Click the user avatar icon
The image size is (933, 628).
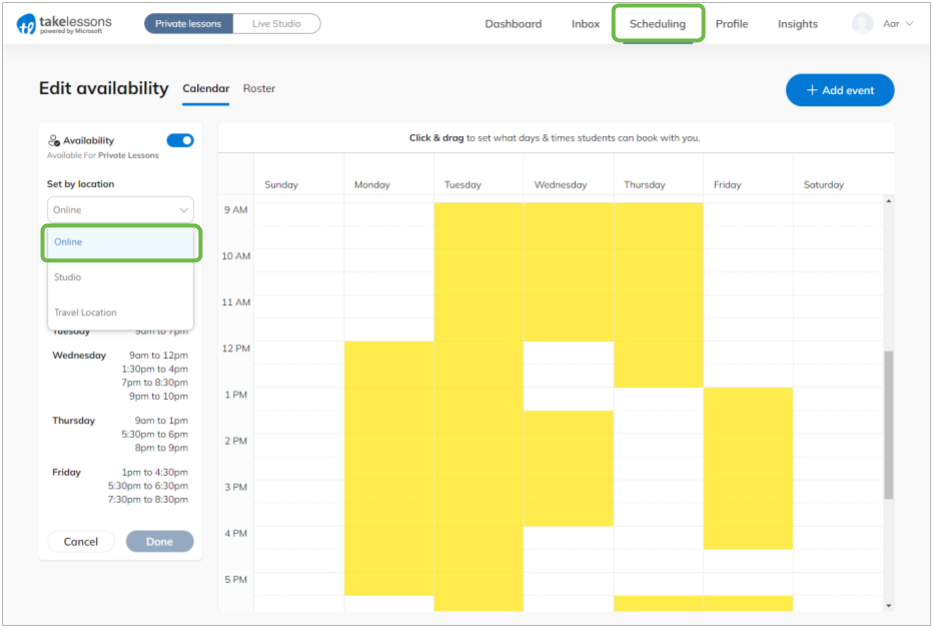(862, 24)
